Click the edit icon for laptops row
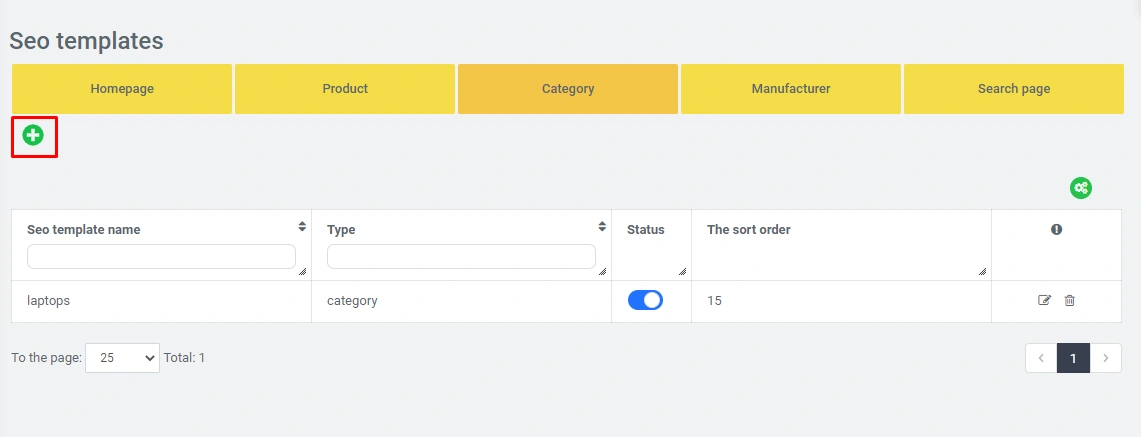 pos(1044,300)
